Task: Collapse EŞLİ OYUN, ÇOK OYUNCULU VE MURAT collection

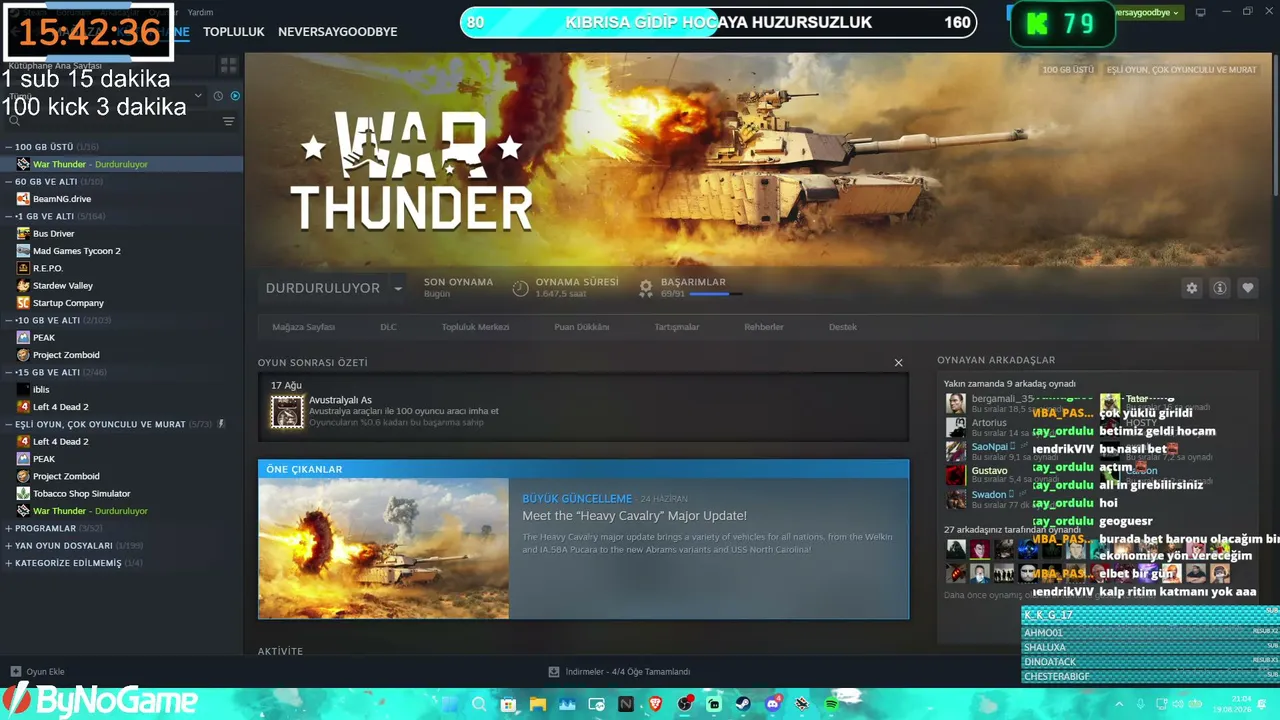Action: coord(9,424)
